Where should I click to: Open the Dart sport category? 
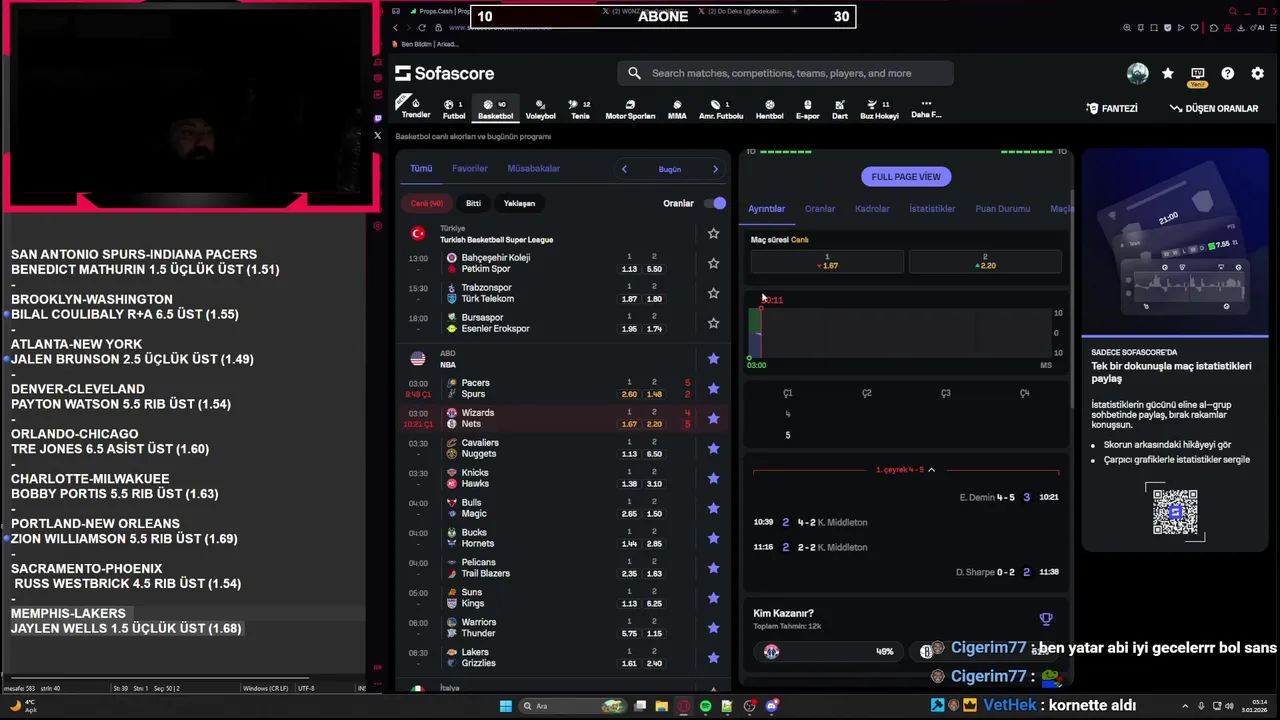click(840, 109)
